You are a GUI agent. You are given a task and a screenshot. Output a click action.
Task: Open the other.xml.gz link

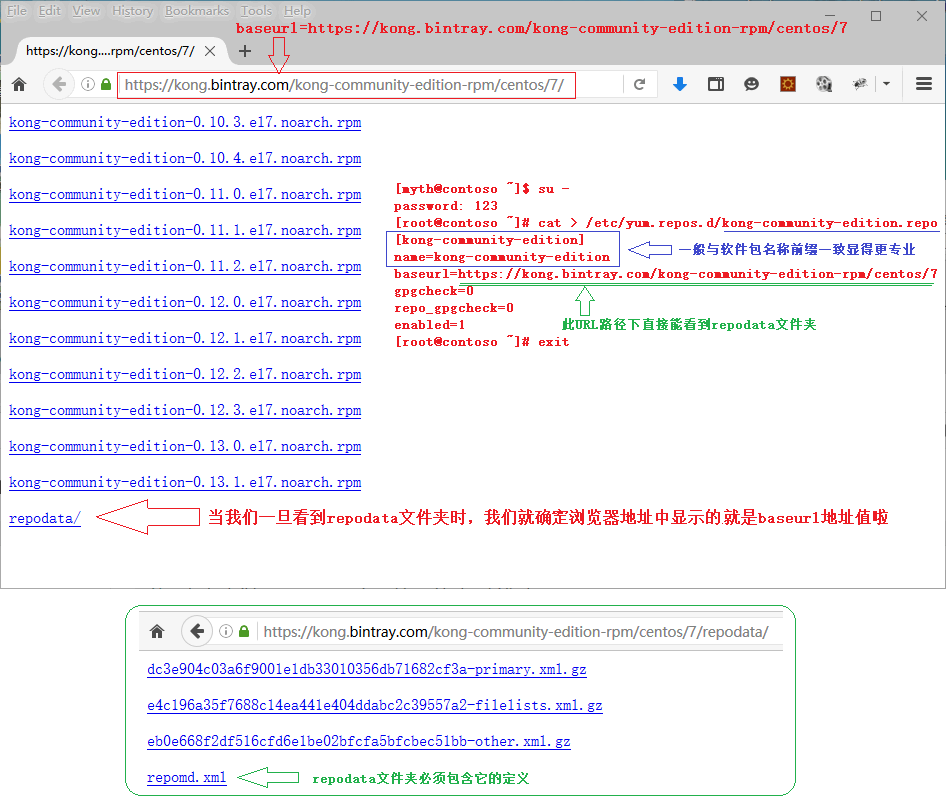(x=358, y=742)
